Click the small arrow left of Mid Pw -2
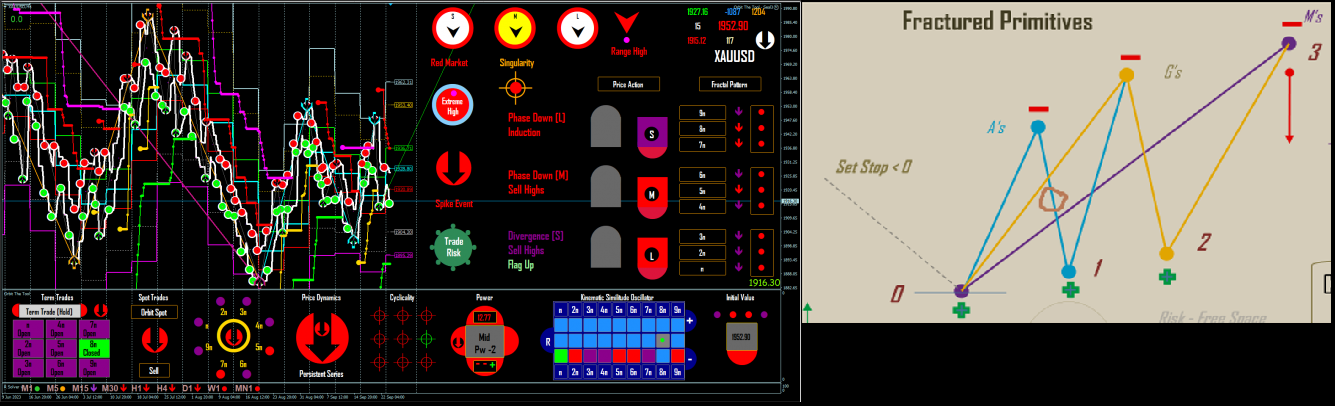Image resolution: width=1335 pixels, height=406 pixels. pos(459,342)
